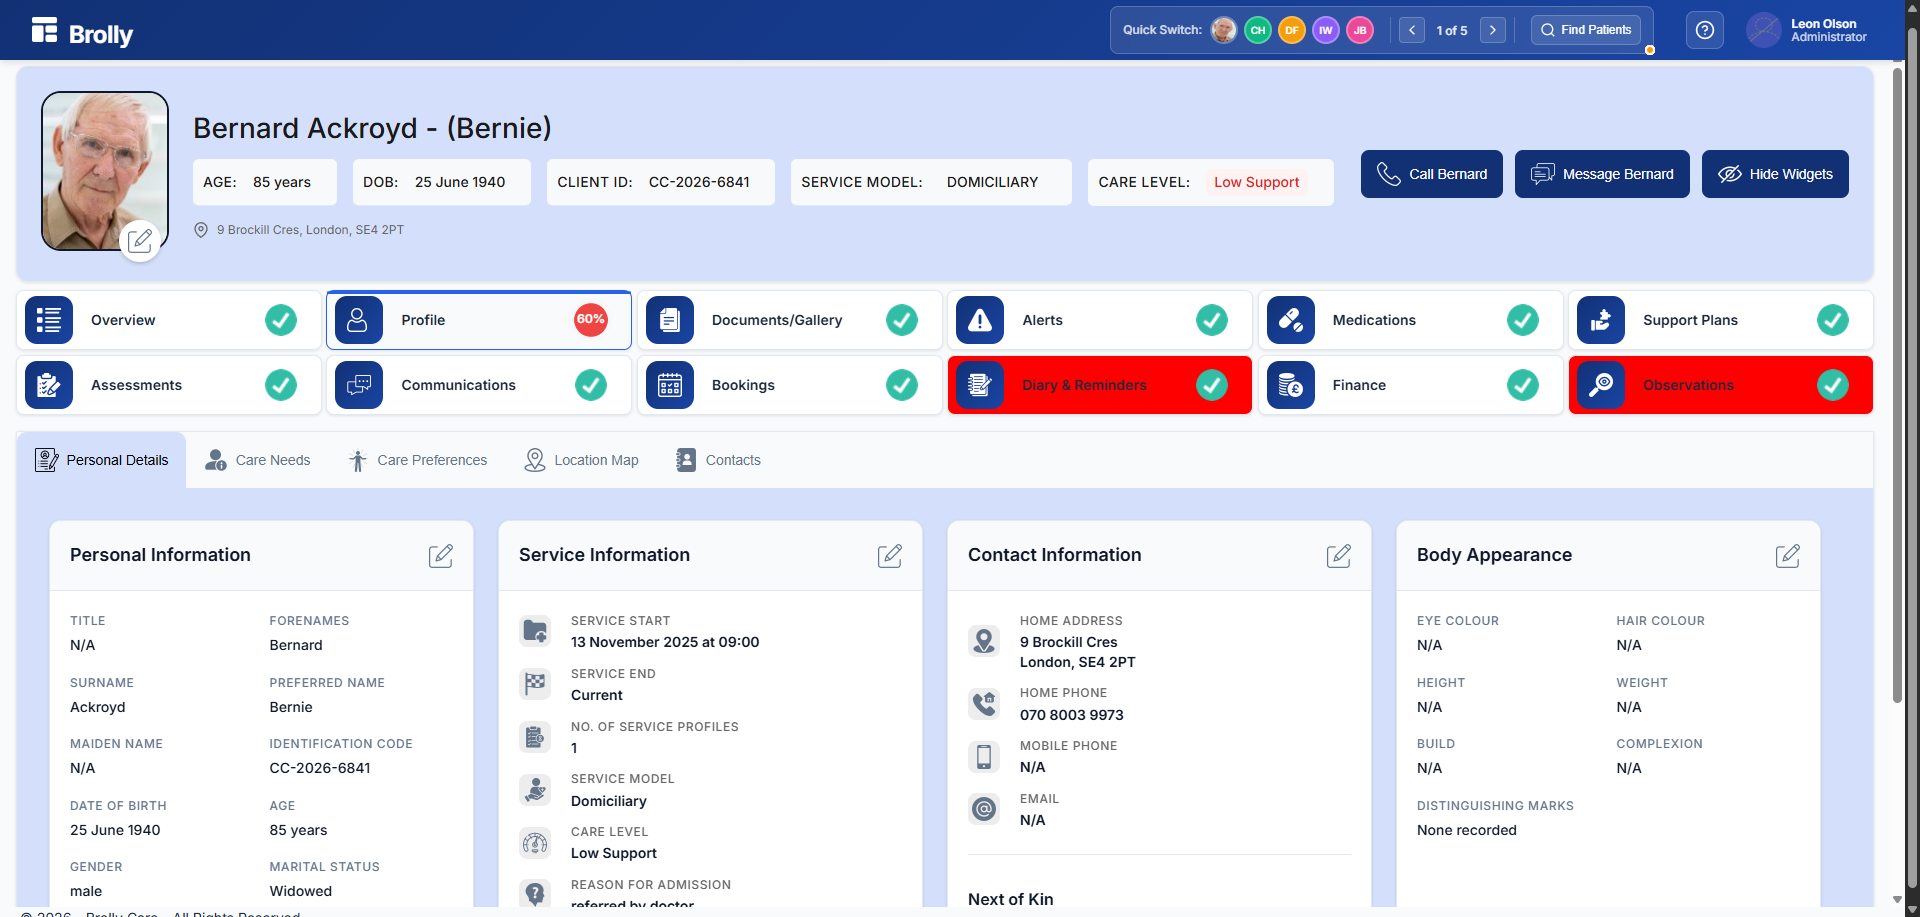1920x917 pixels.
Task: Open the Finance widget
Action: [x=1409, y=385]
